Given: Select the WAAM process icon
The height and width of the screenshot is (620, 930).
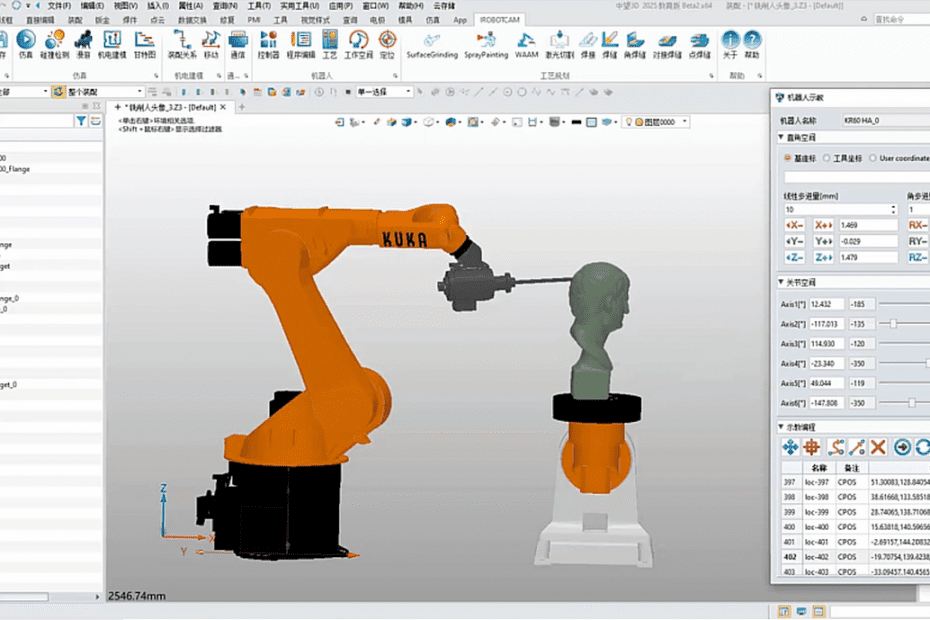Looking at the screenshot, I should pyautogui.click(x=526, y=42).
